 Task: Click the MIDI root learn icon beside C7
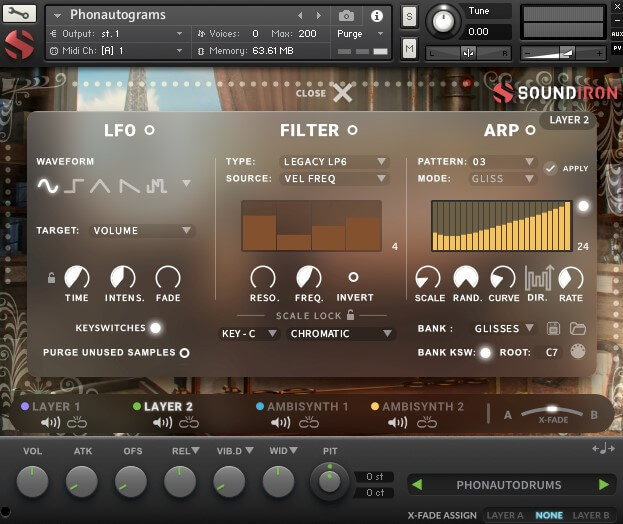(578, 352)
